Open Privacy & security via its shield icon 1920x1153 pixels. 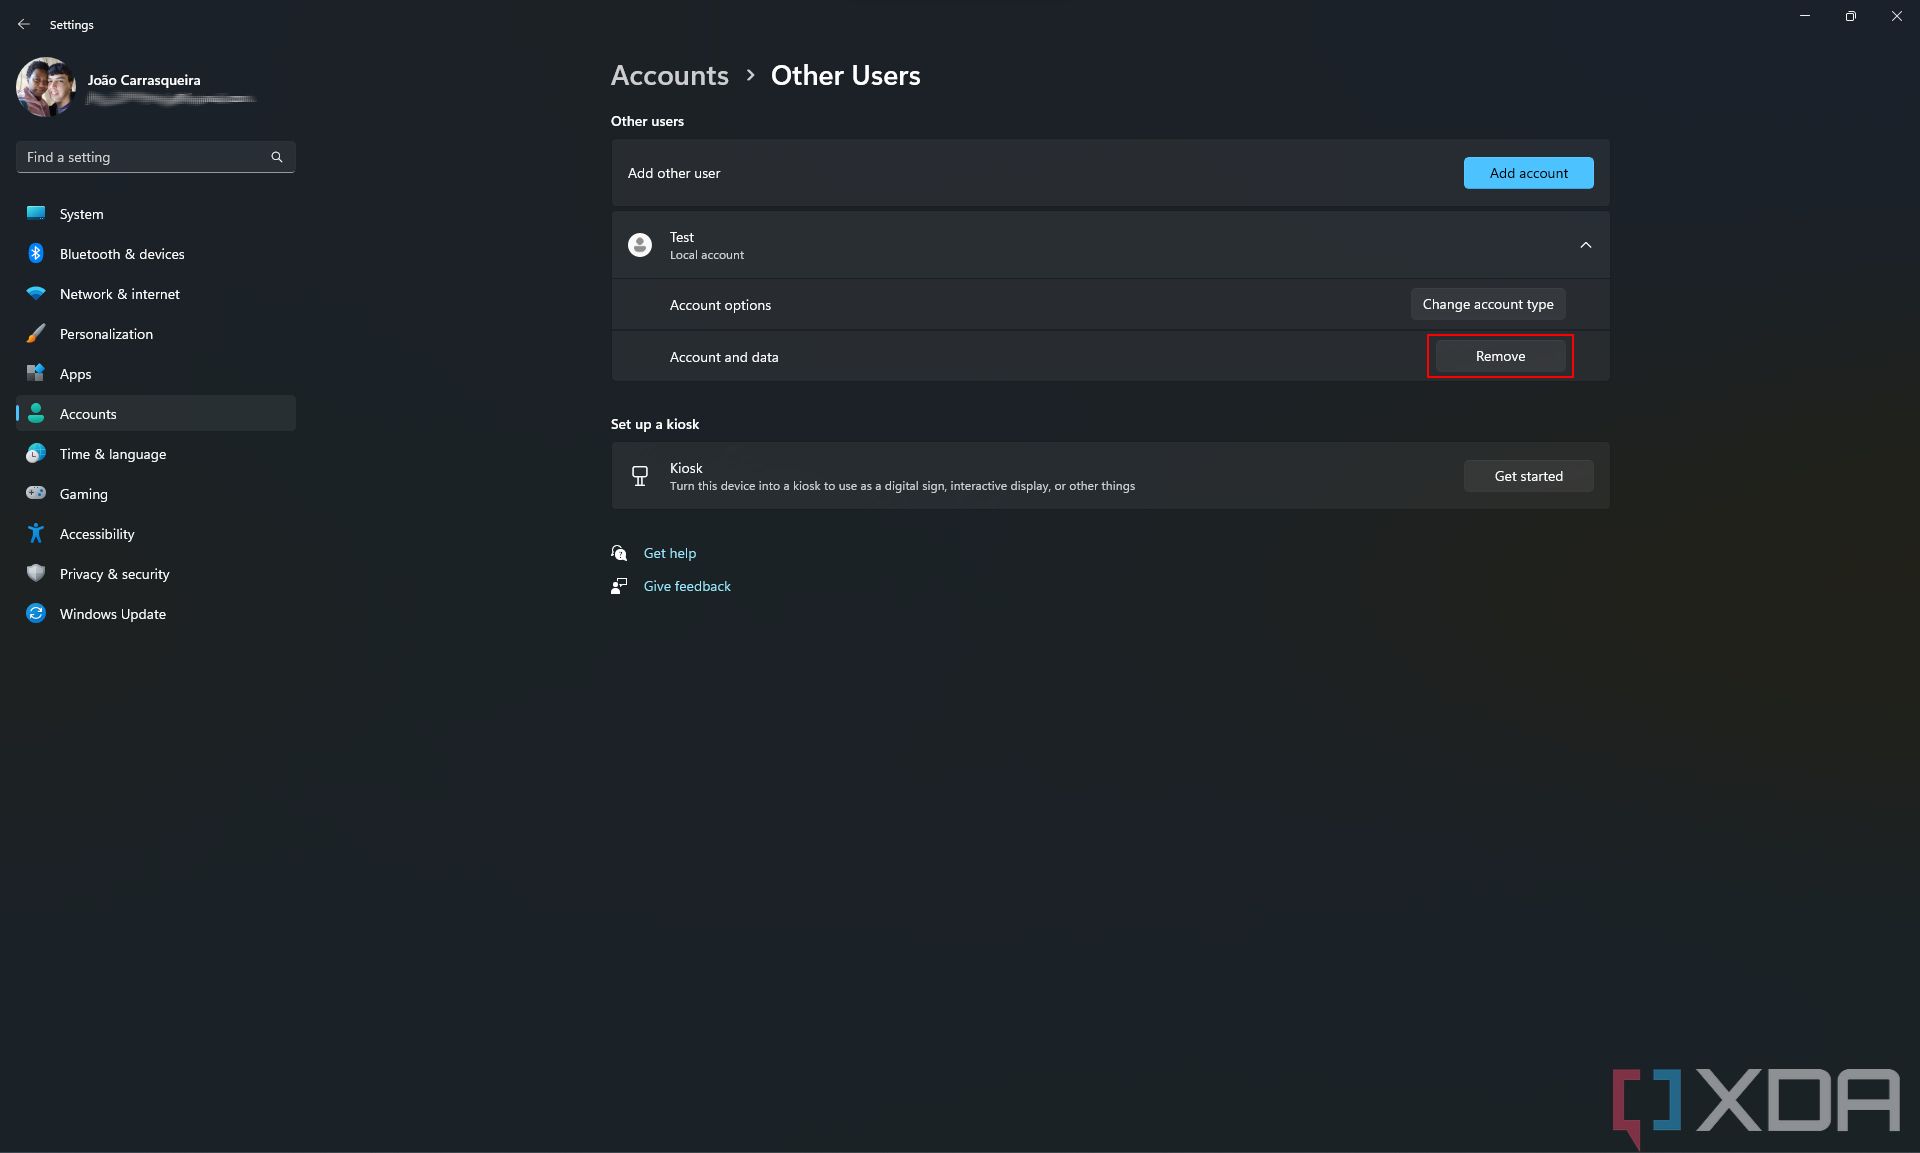pyautogui.click(x=36, y=573)
